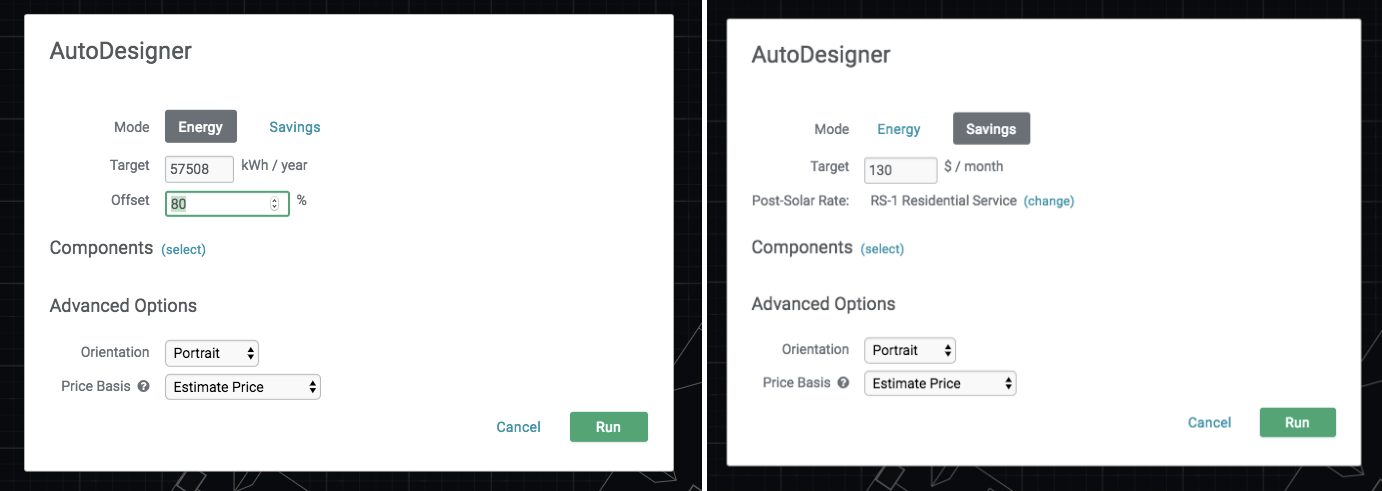Click the Price Basis help icon in left dialog
This screenshot has width=1382, height=491.
[144, 386]
